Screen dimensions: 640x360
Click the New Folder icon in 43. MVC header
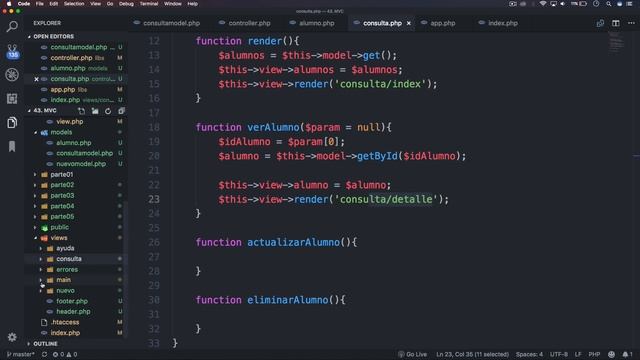tap(95, 111)
